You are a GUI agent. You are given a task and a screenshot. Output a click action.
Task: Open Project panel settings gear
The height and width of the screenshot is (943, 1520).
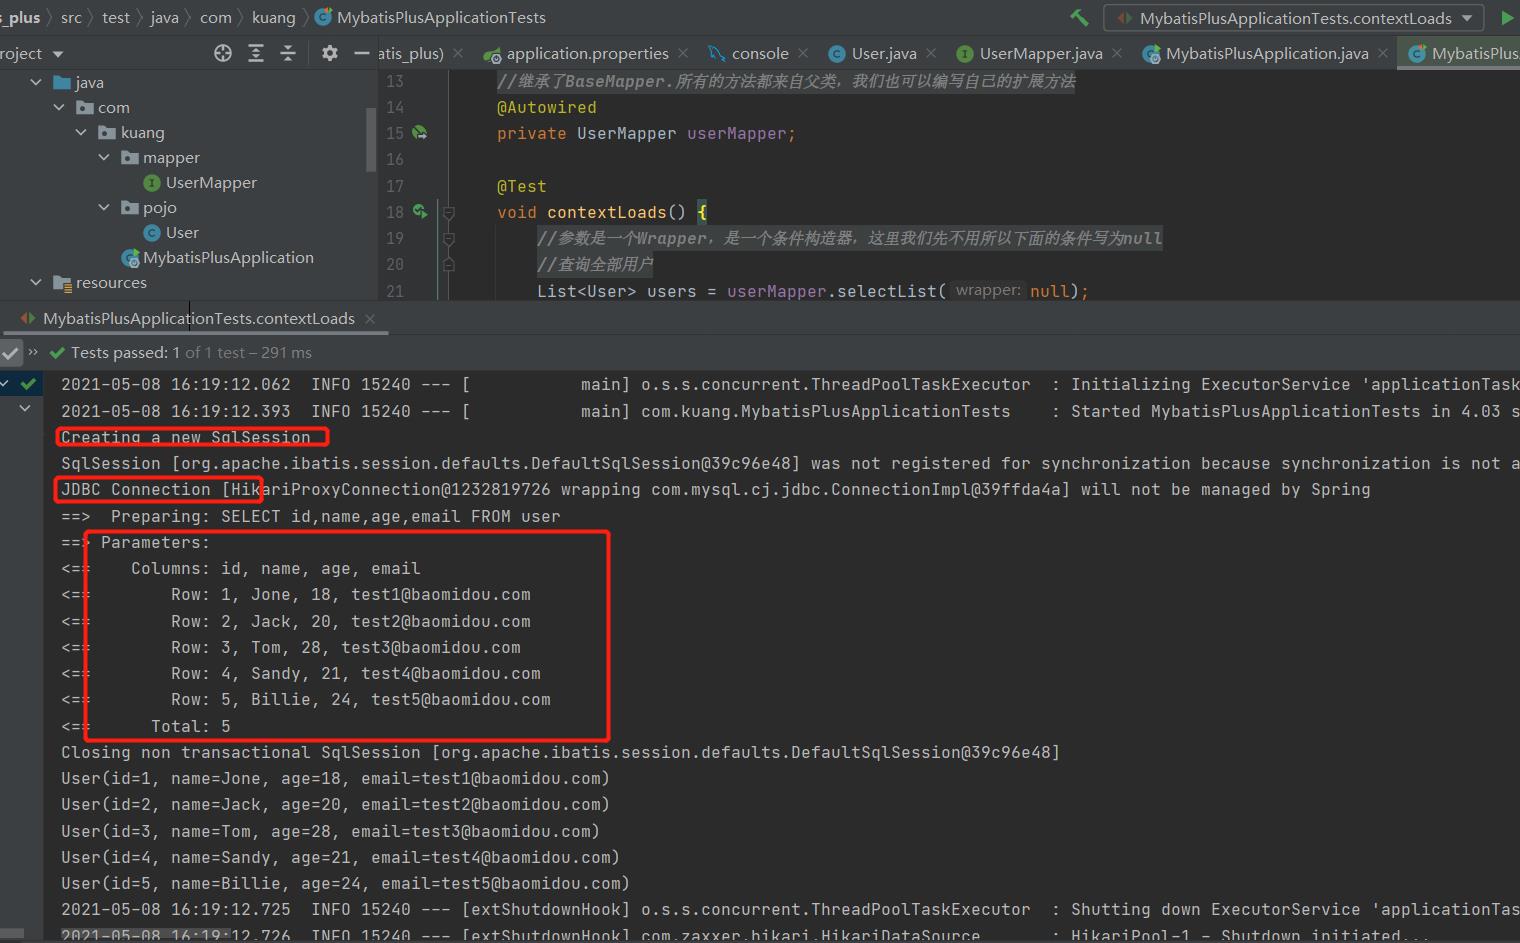click(x=330, y=53)
